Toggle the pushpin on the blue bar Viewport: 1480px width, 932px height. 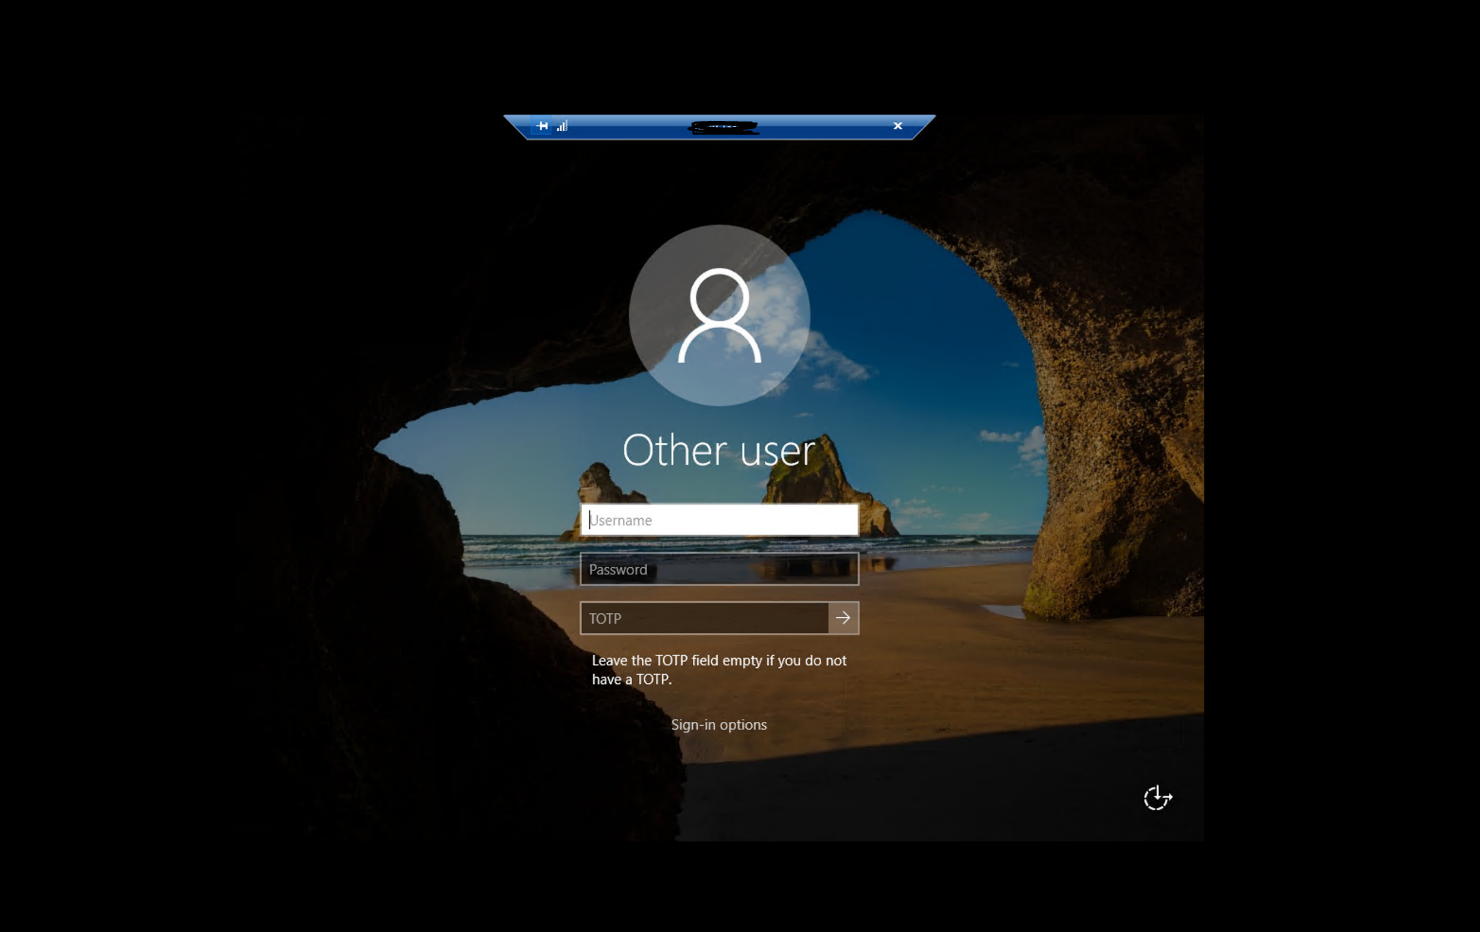[x=542, y=126]
